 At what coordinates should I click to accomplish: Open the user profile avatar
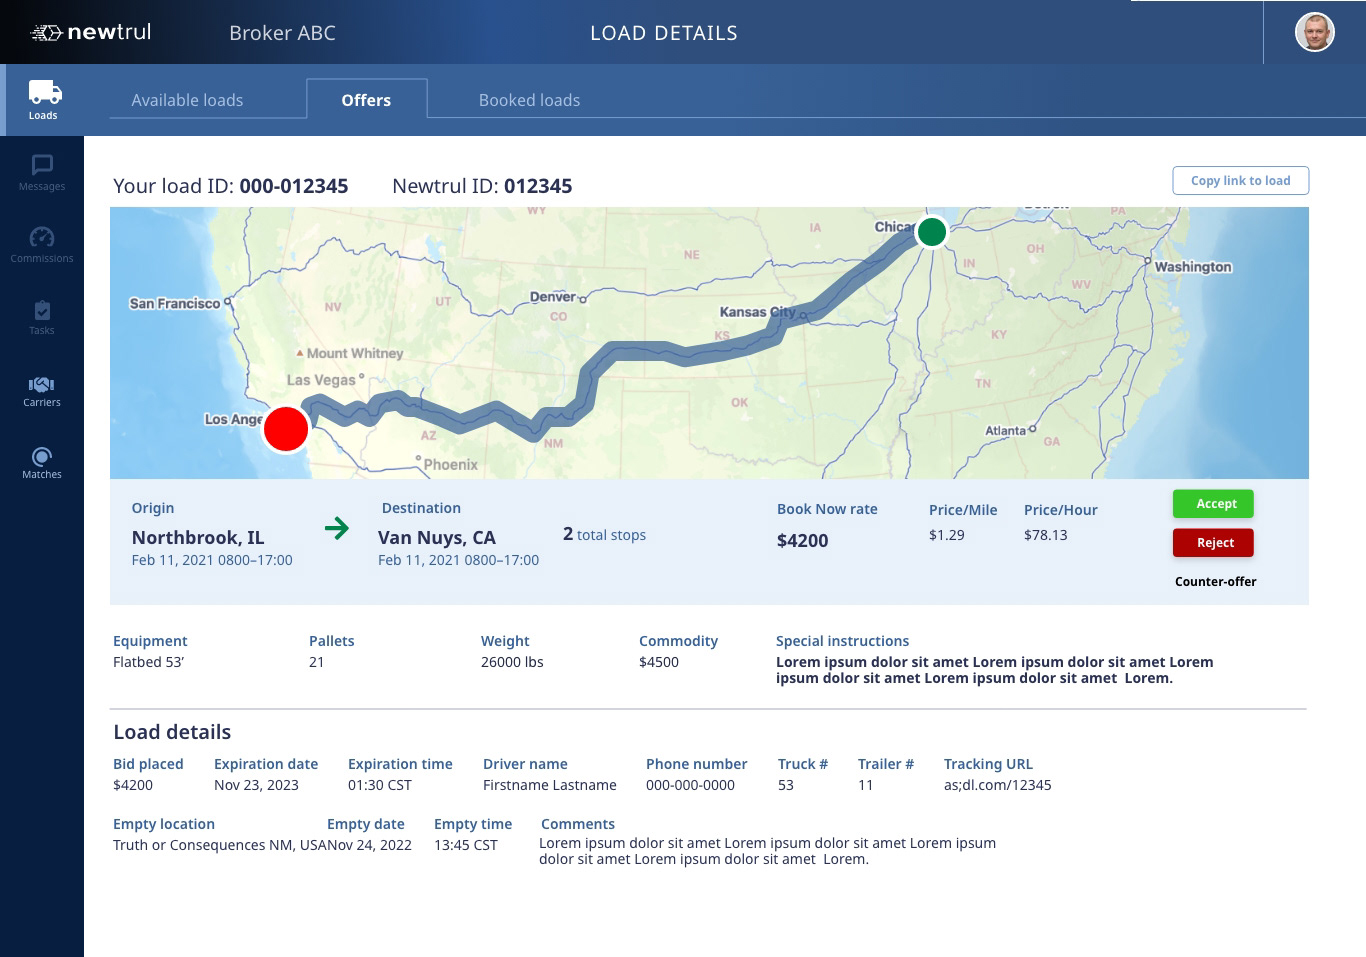point(1315,32)
